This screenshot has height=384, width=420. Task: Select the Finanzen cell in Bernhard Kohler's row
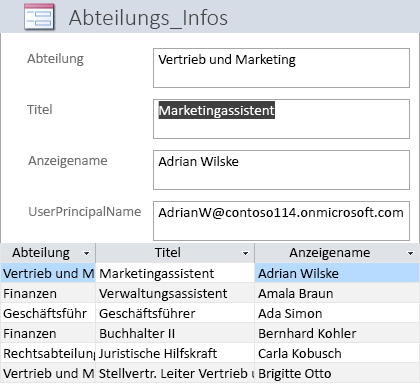(48, 333)
